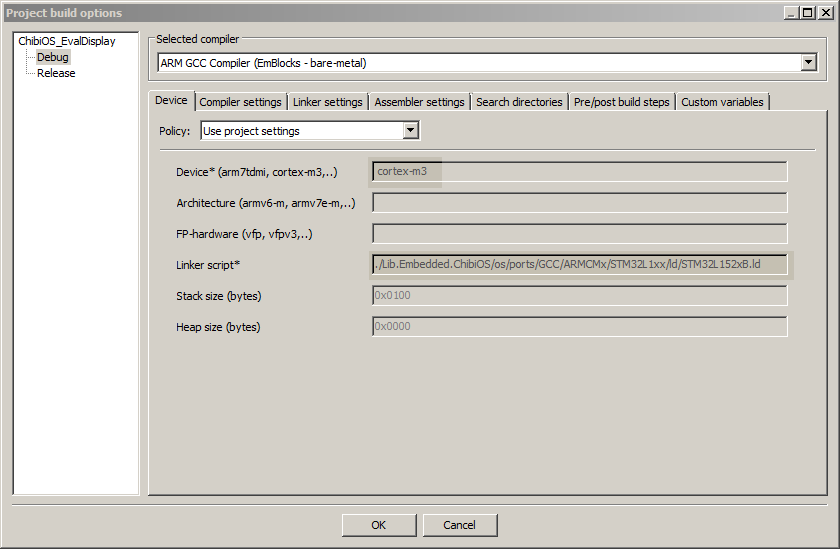Open the Pre/post build steps tab
The image size is (840, 549).
[621, 102]
